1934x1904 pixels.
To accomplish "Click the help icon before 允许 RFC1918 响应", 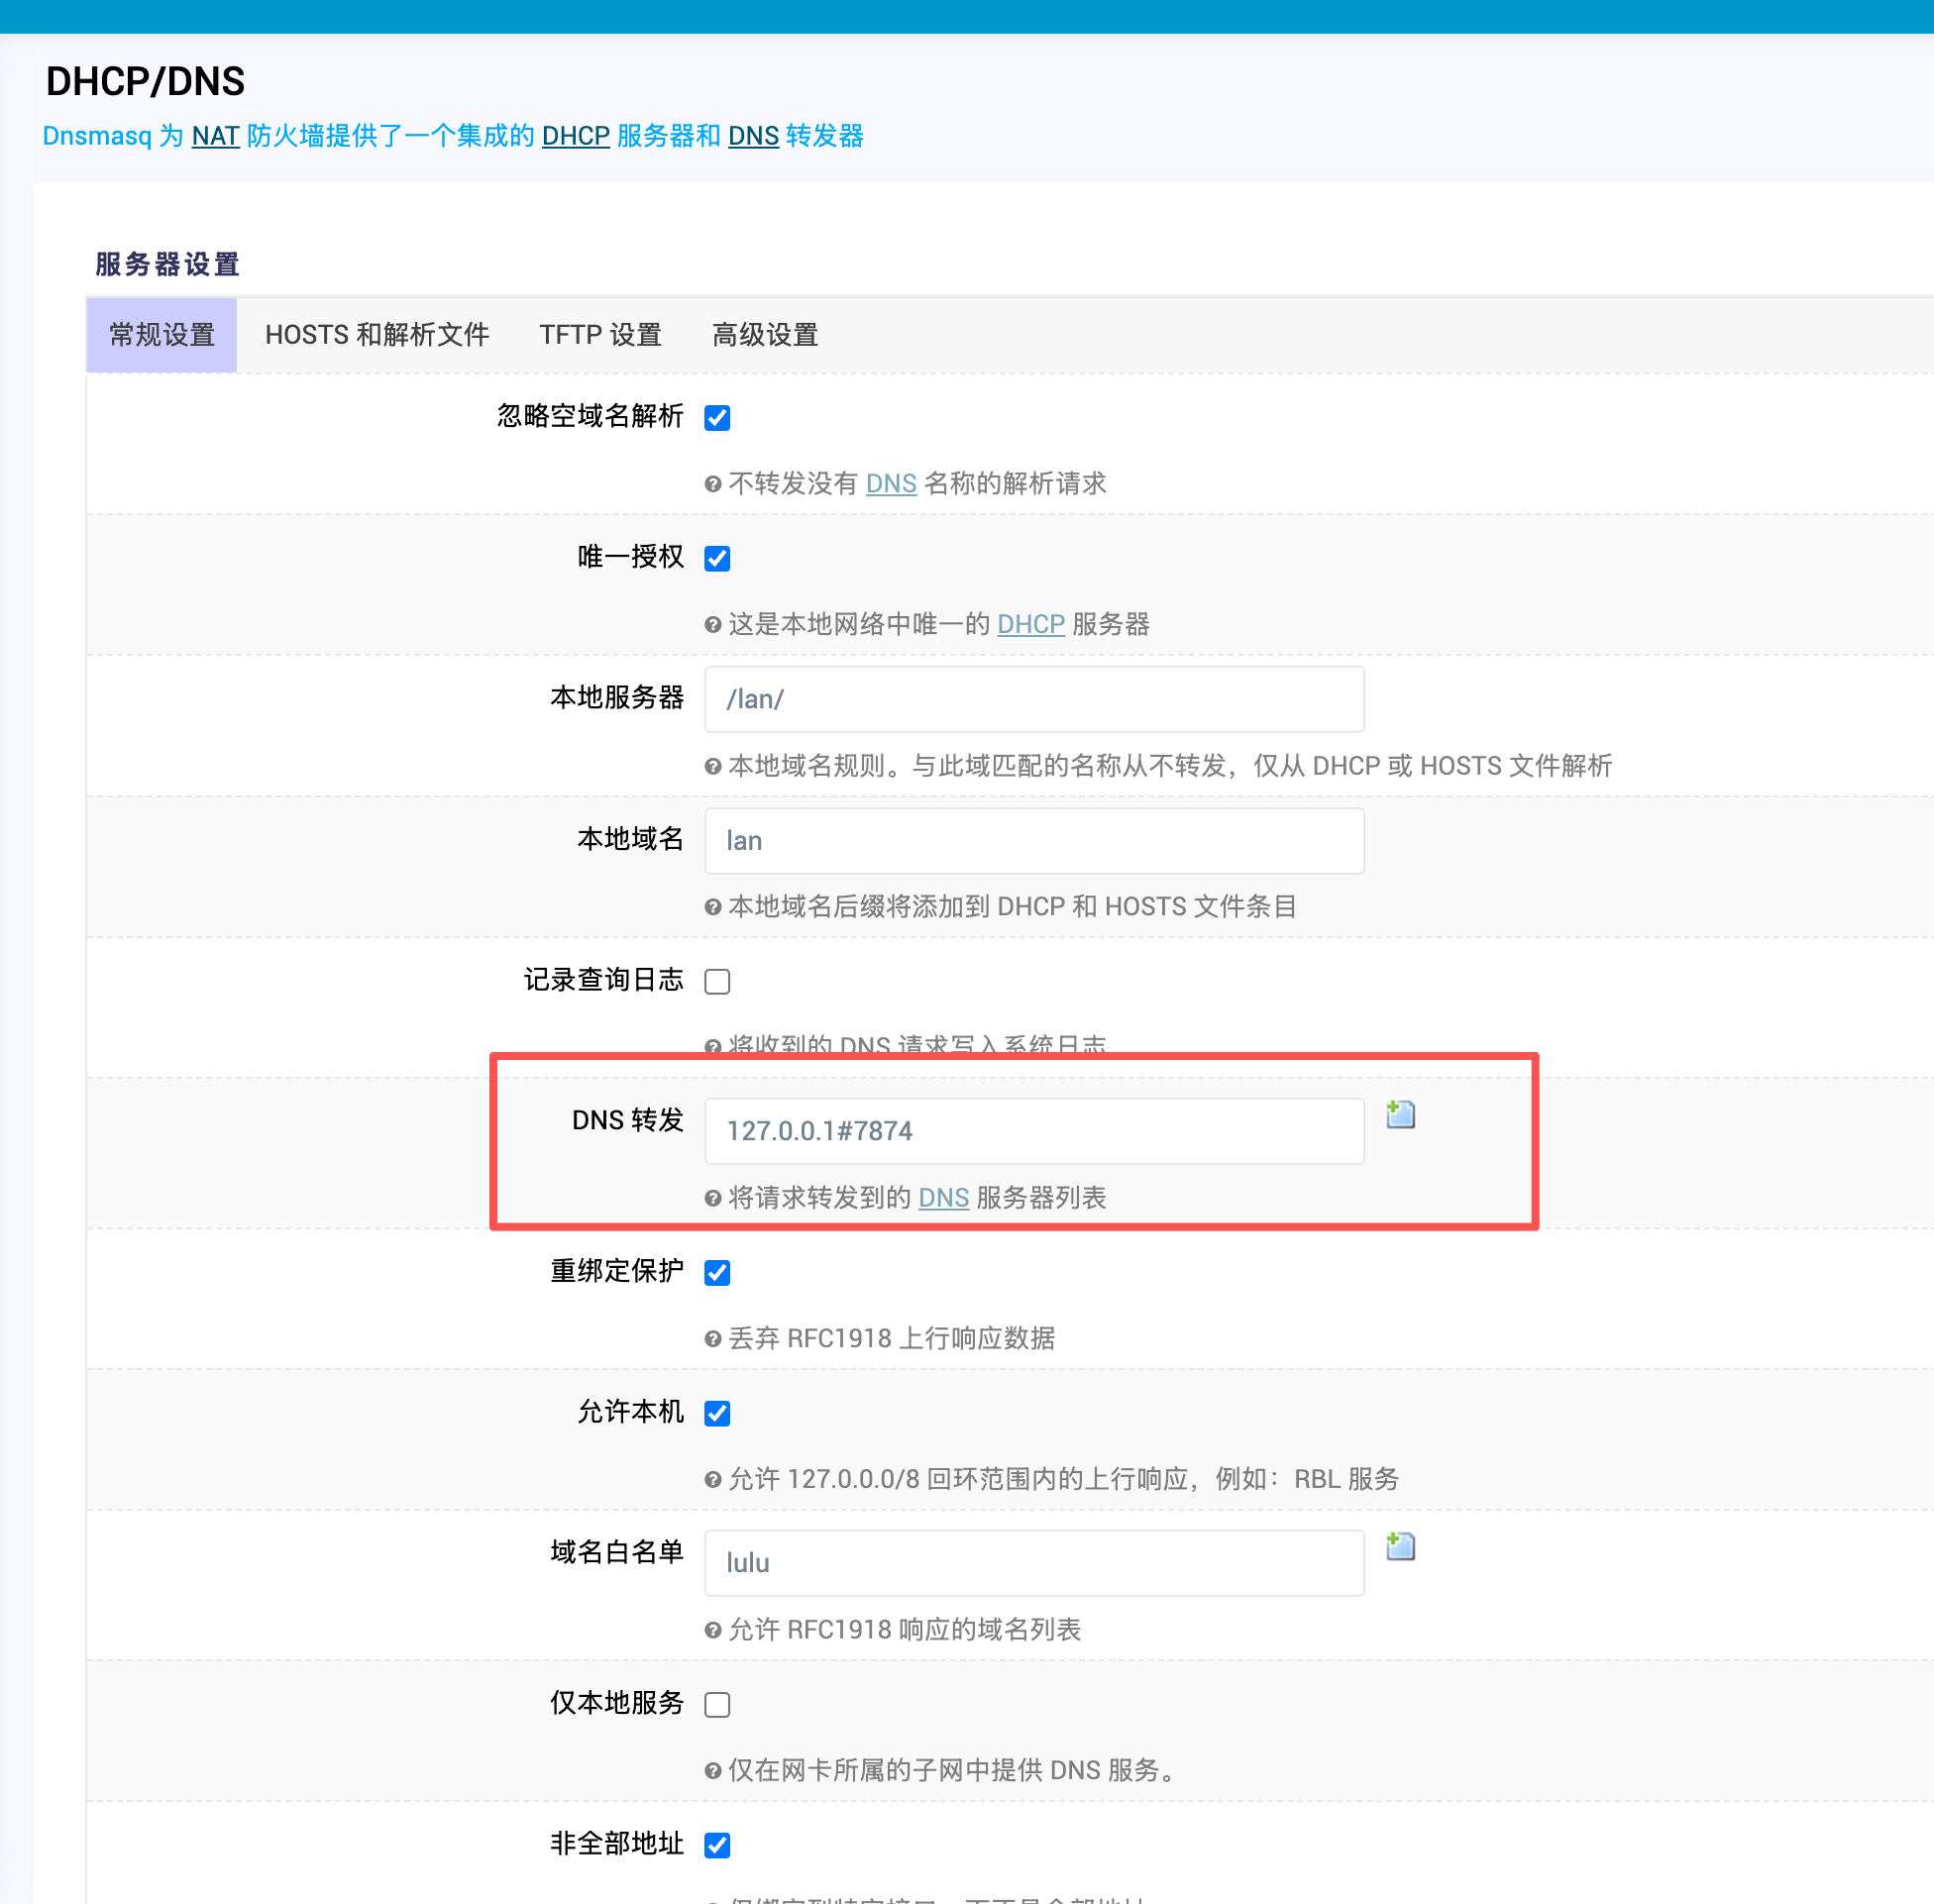I will coord(713,1631).
